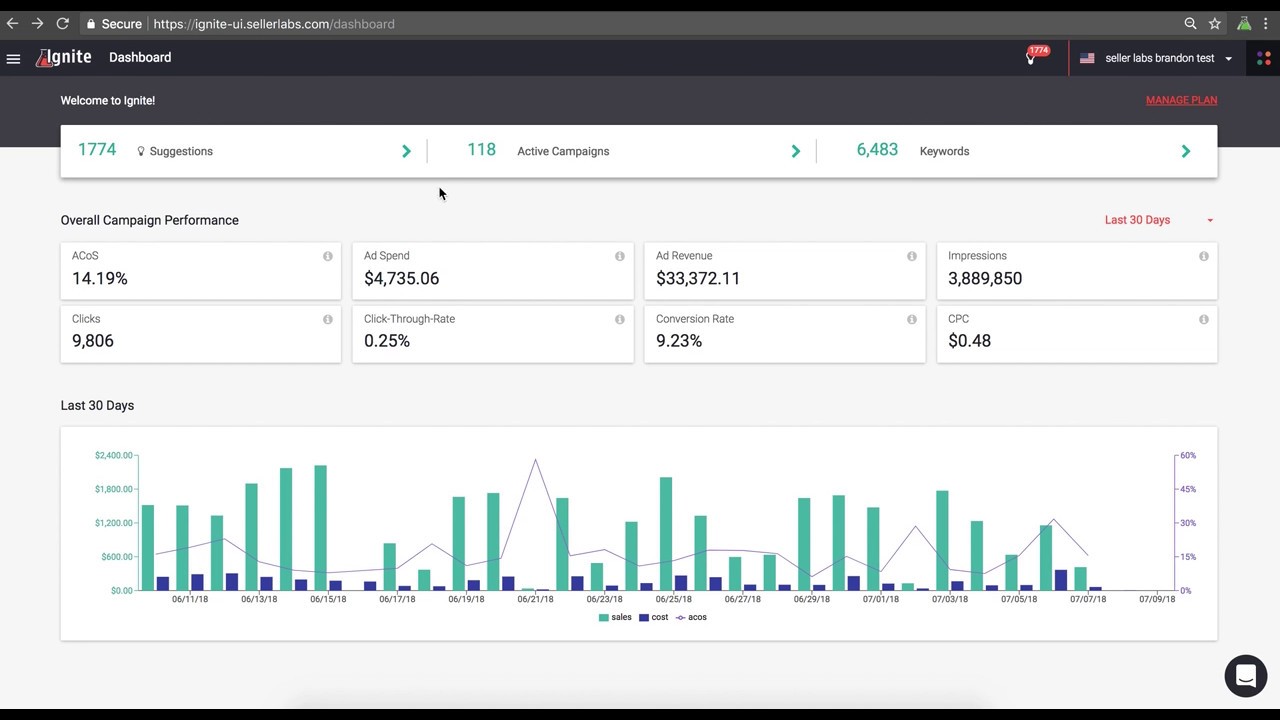Expand Suggestions with the green arrow
This screenshot has width=1280, height=720.
tap(406, 151)
